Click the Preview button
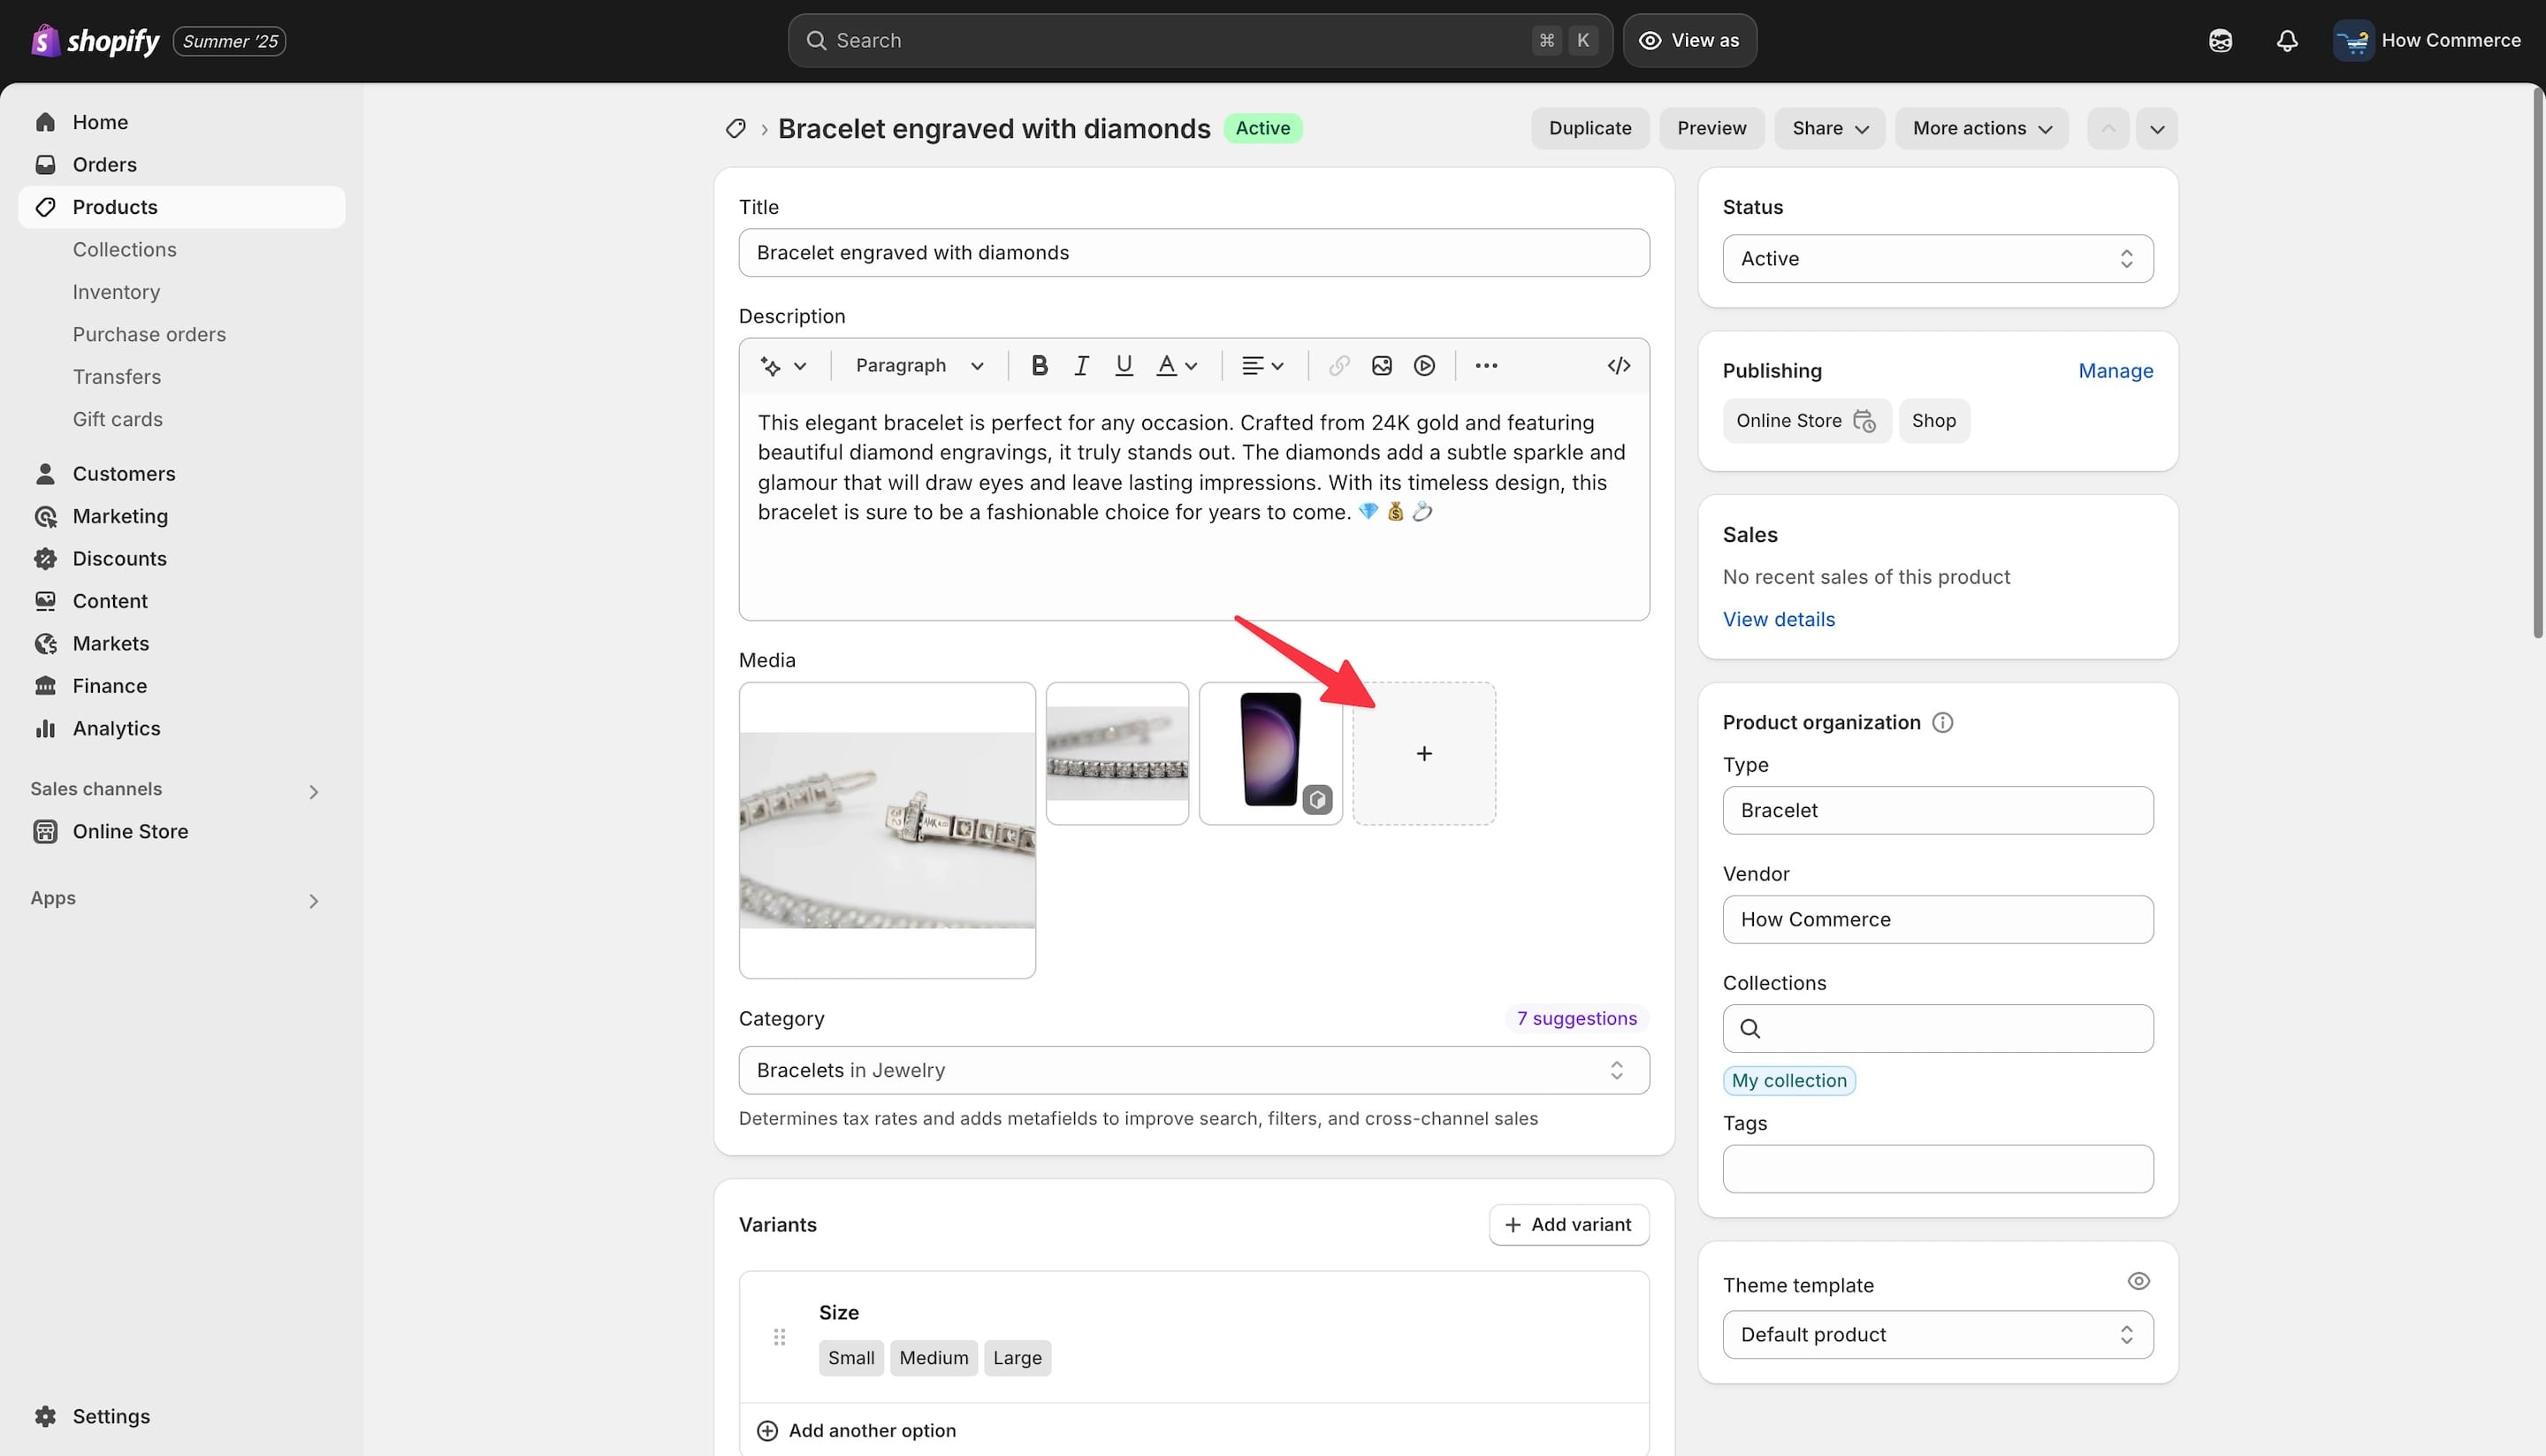The width and height of the screenshot is (2546, 1456). click(x=1711, y=128)
